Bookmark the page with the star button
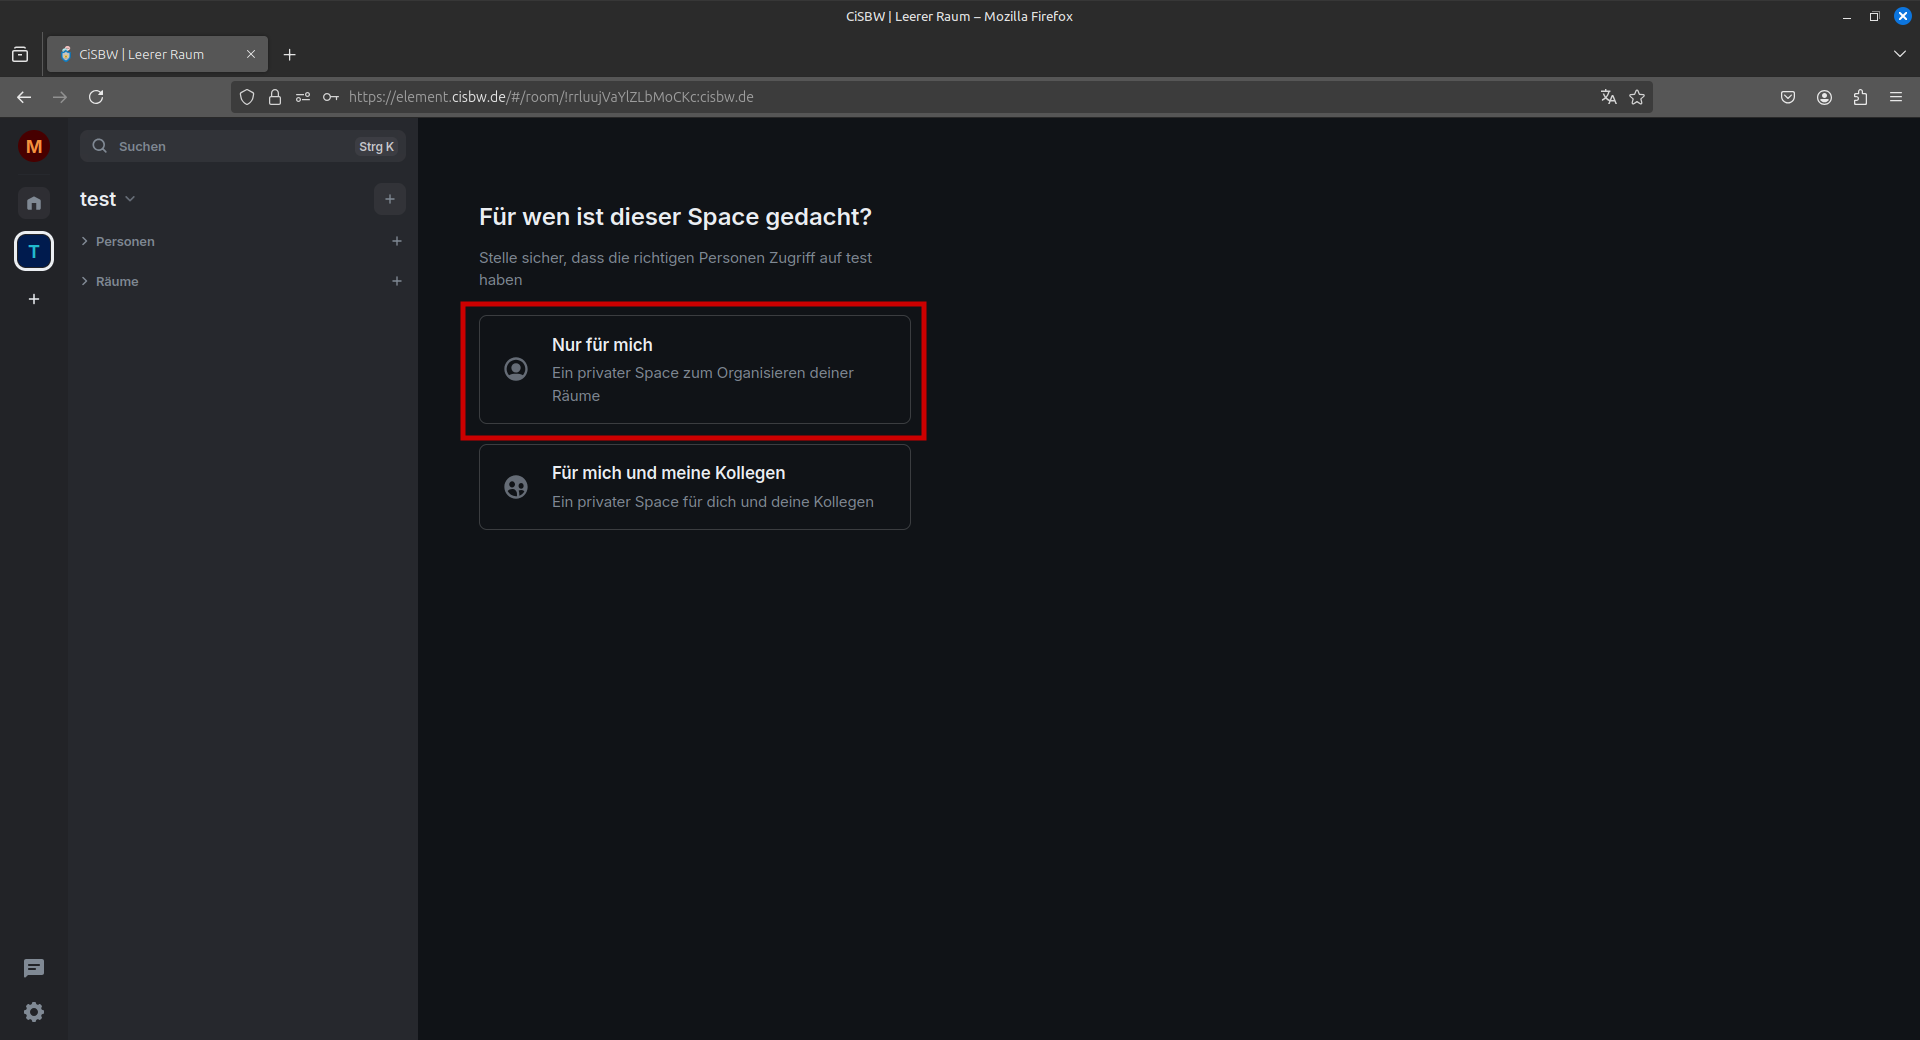Screen dimensions: 1920x1040 click(x=1637, y=97)
